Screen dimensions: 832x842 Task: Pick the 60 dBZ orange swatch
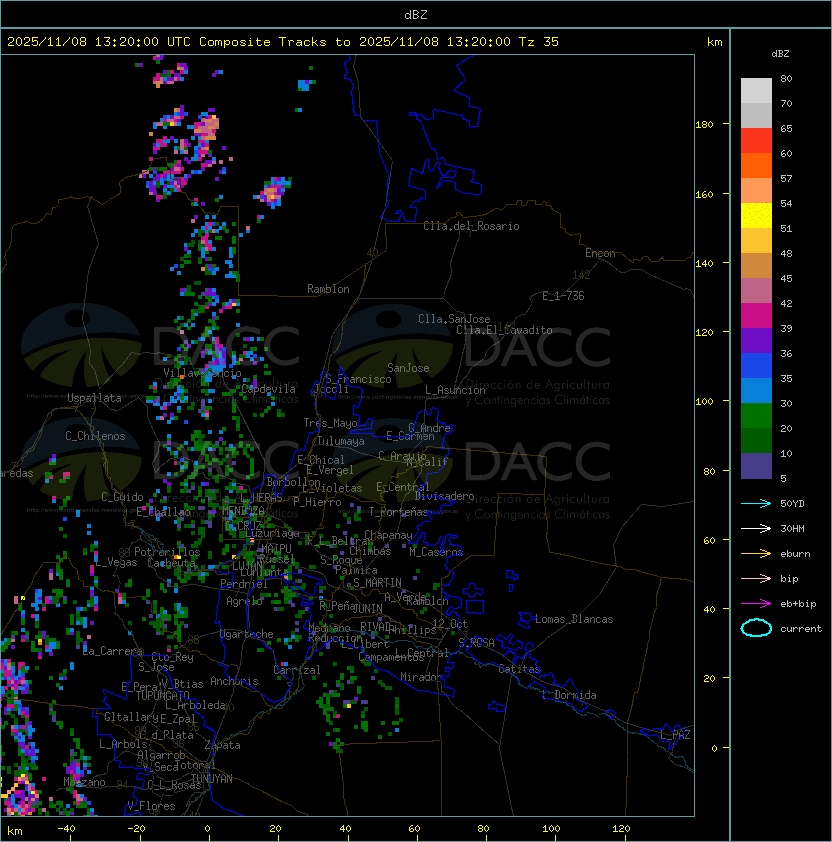pyautogui.click(x=756, y=165)
